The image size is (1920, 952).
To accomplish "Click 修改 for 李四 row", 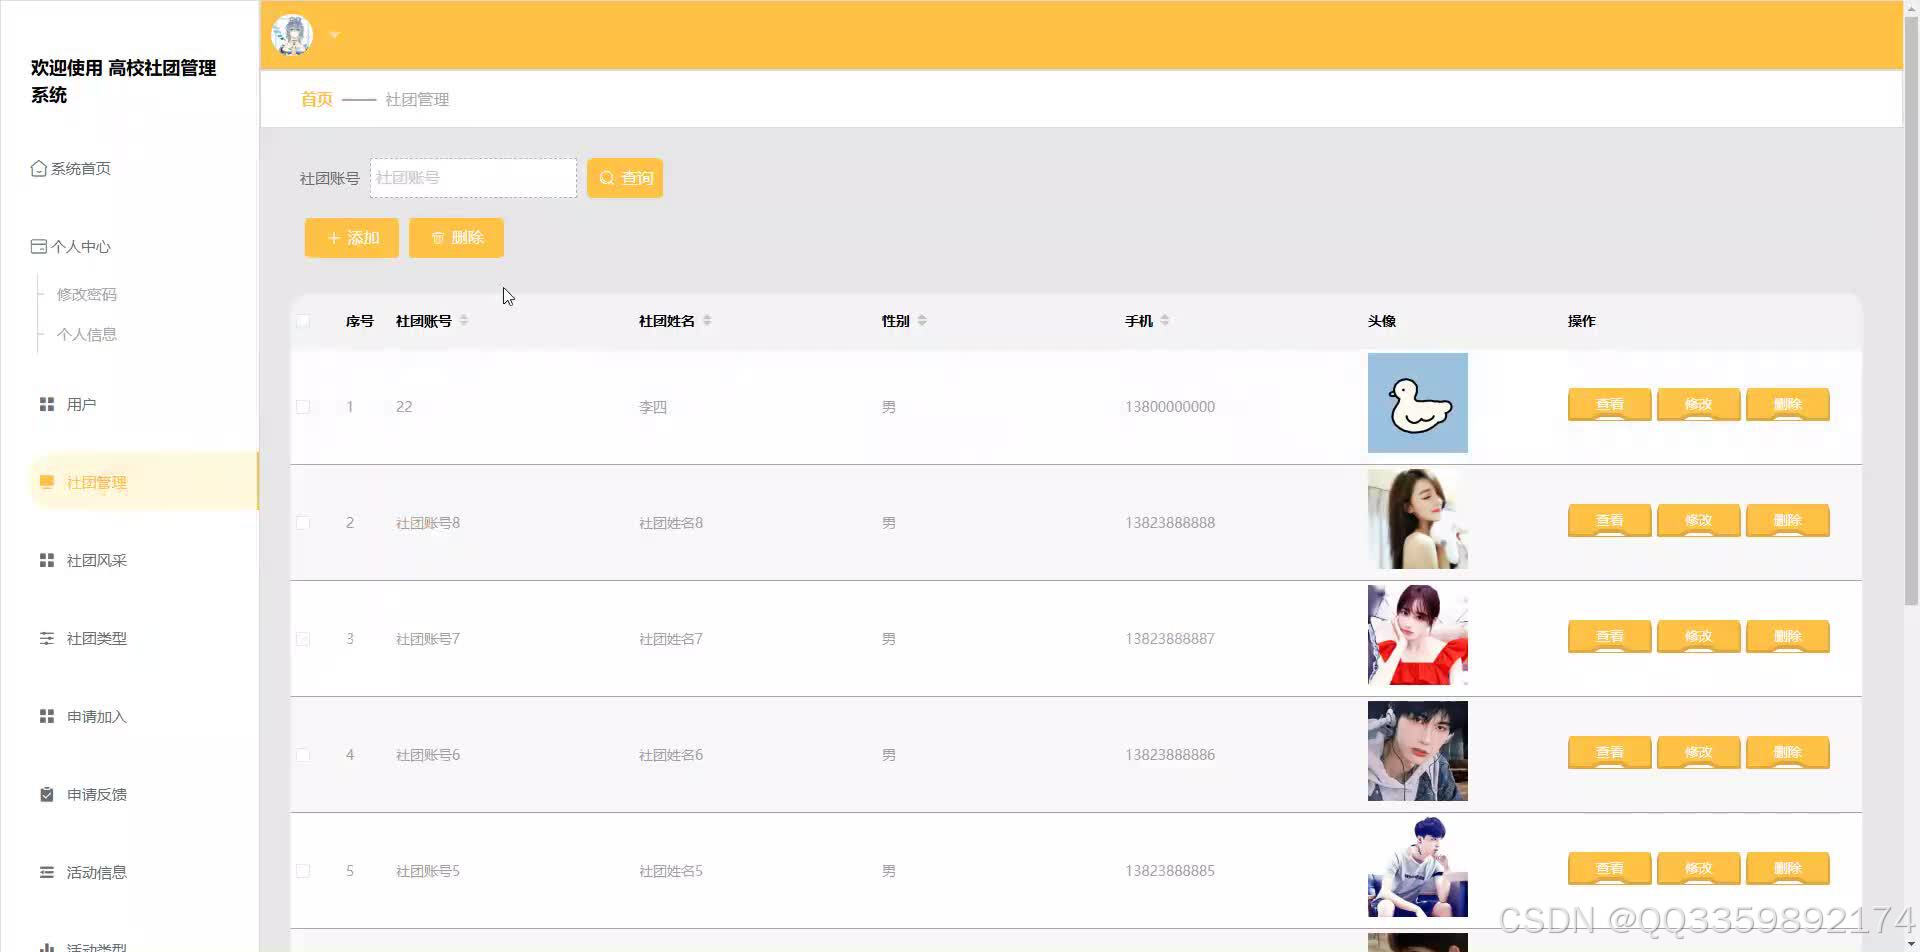I will [1699, 404].
